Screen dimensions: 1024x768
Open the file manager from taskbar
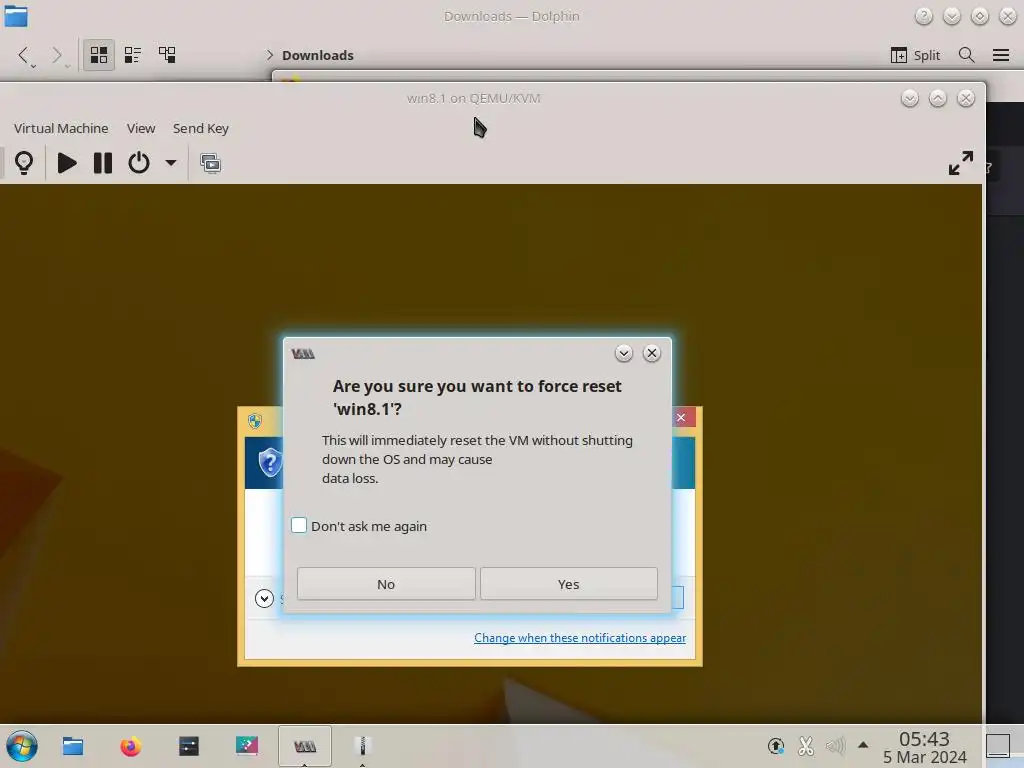pos(72,746)
